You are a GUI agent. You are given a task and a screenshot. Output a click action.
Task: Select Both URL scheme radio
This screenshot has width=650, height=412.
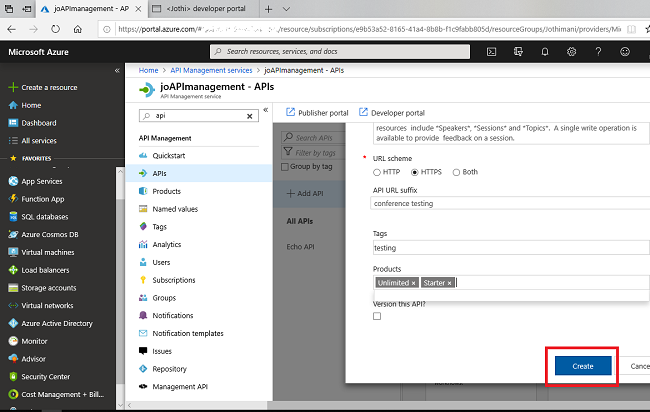(456, 172)
